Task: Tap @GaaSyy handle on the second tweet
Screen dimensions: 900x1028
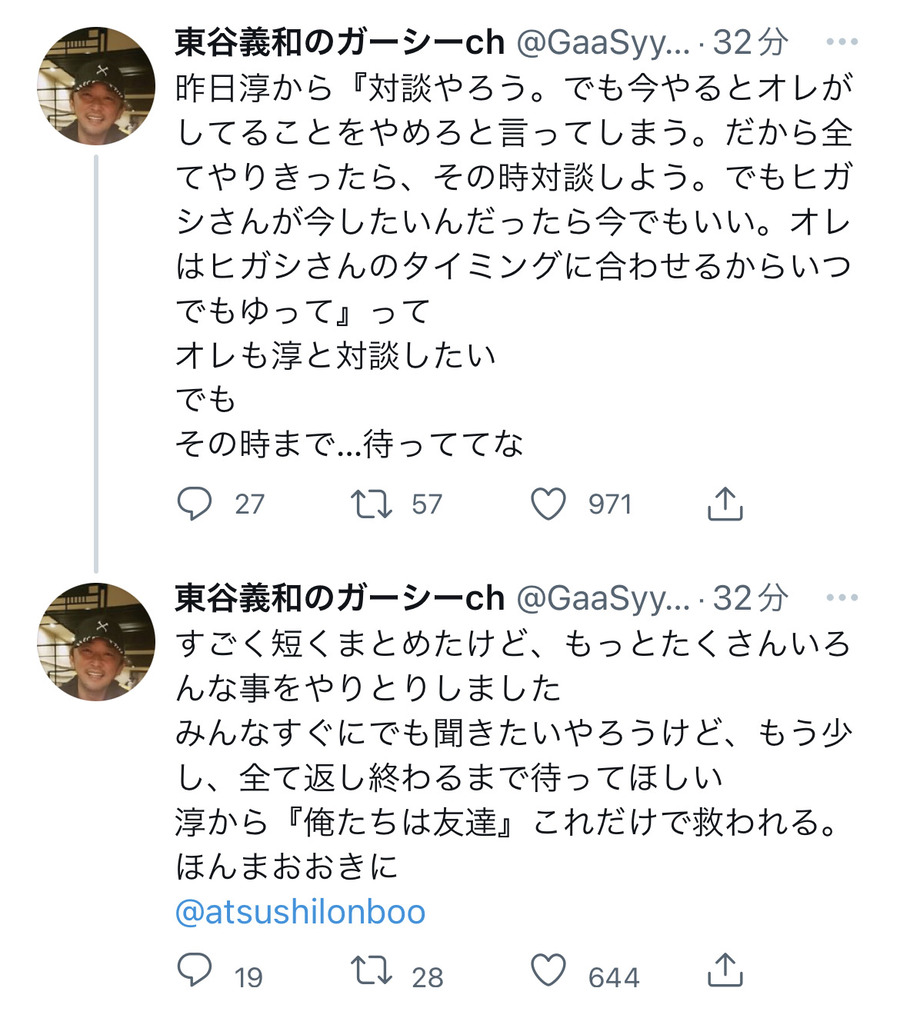Action: click(x=602, y=598)
